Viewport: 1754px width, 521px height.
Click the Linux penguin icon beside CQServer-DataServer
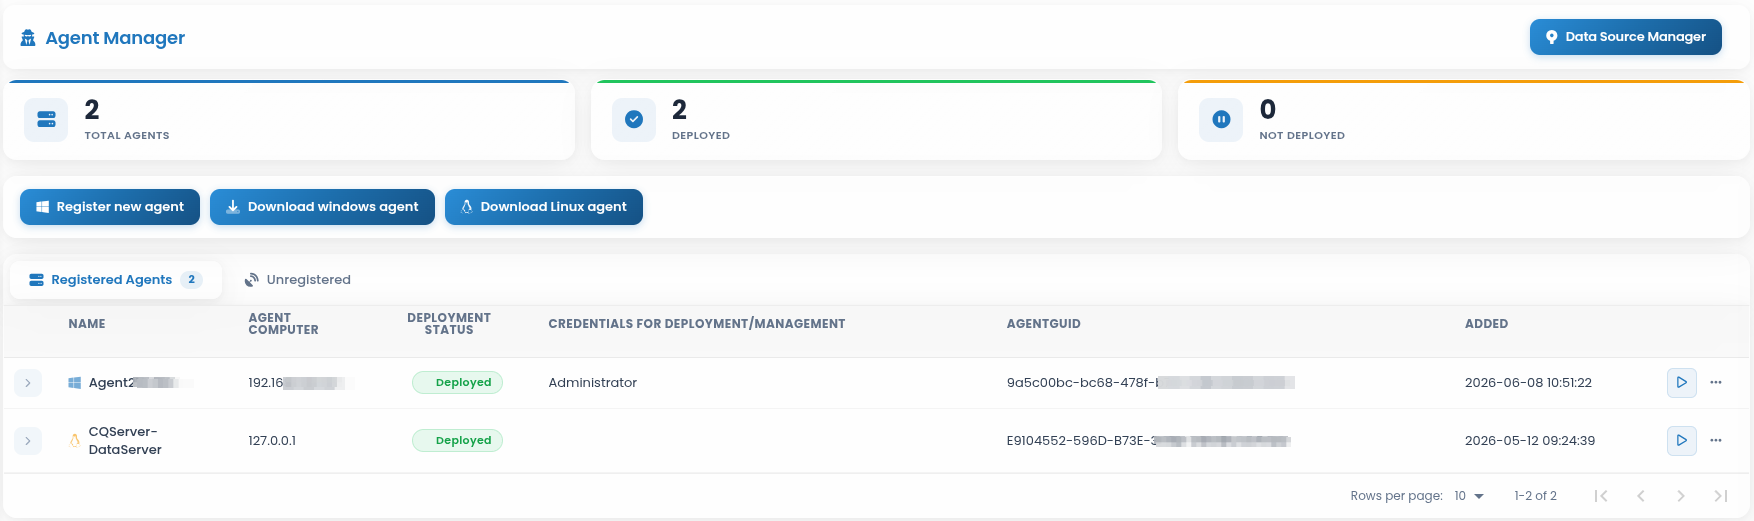(x=74, y=440)
